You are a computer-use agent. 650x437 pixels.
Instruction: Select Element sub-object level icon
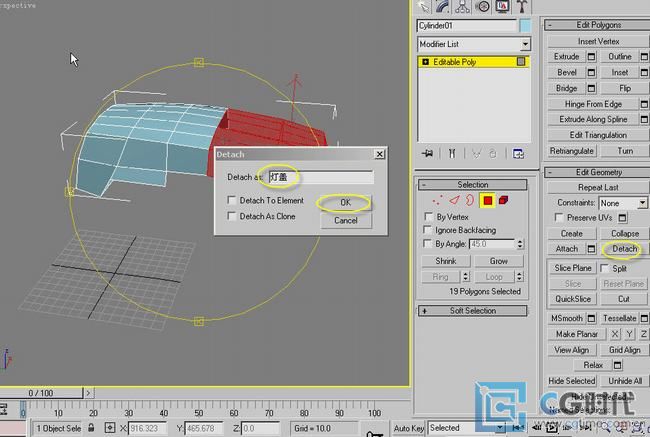click(x=504, y=201)
